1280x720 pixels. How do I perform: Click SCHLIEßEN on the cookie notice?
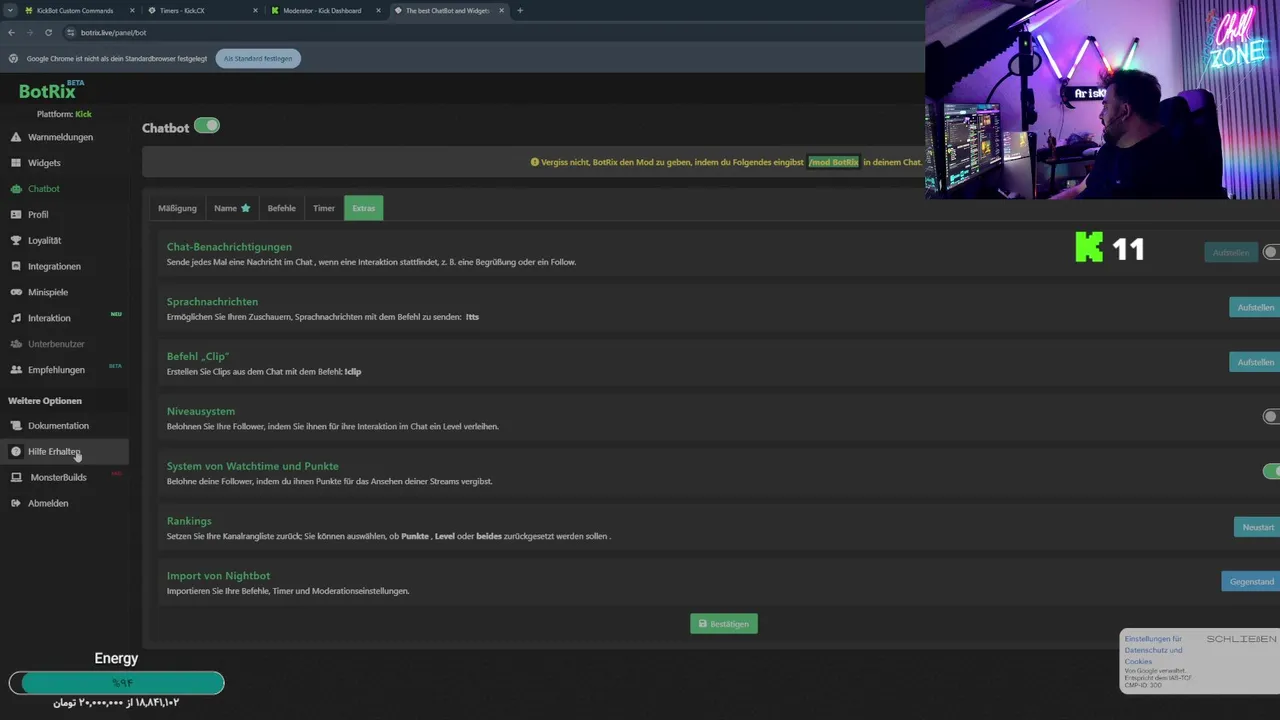click(1241, 639)
